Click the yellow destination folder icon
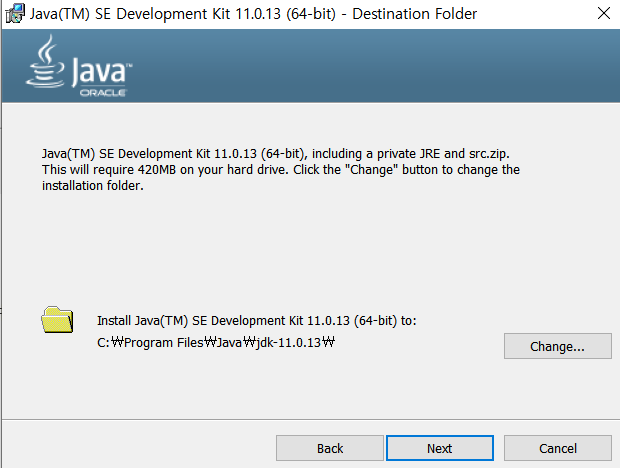Screen dimensions: 620x468 [57, 319]
